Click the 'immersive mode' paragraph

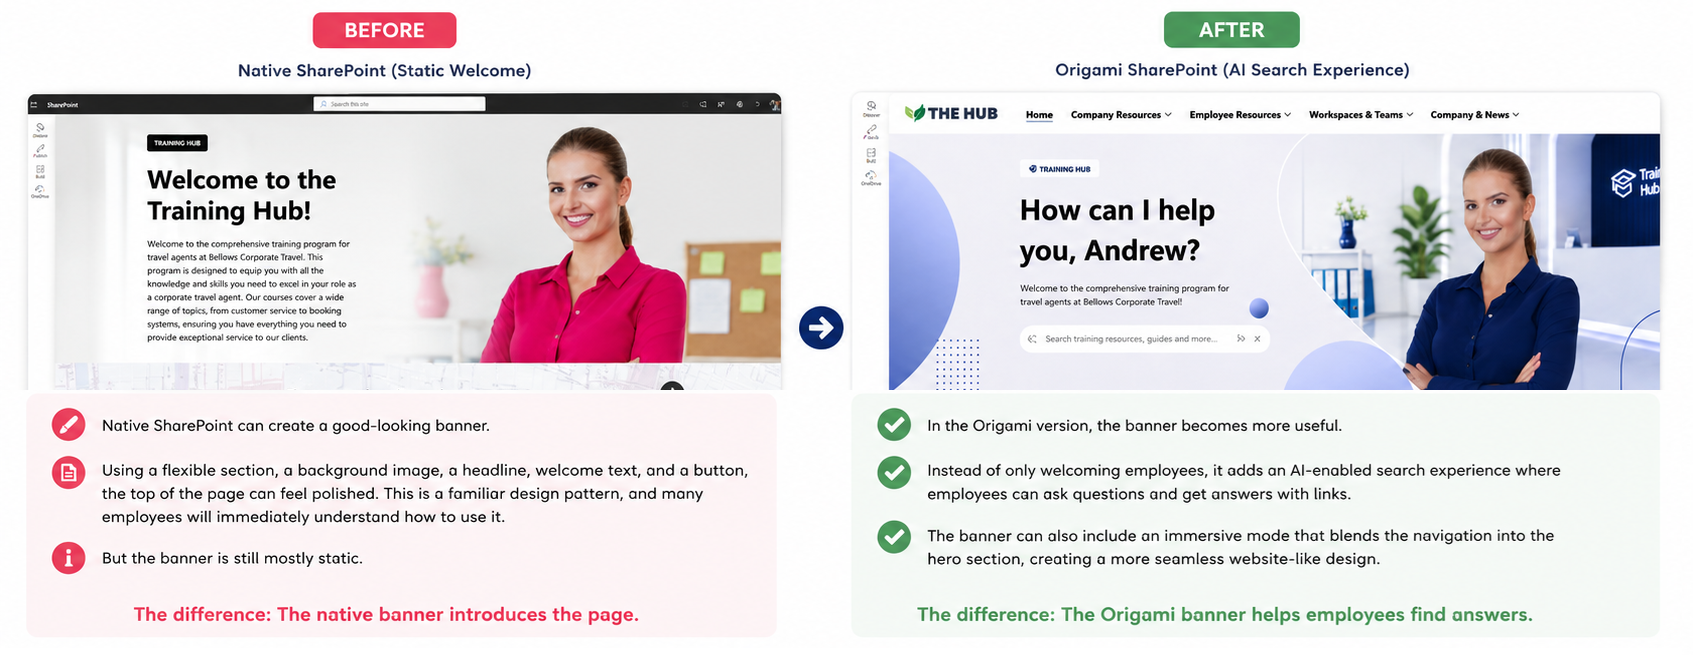point(1240,547)
